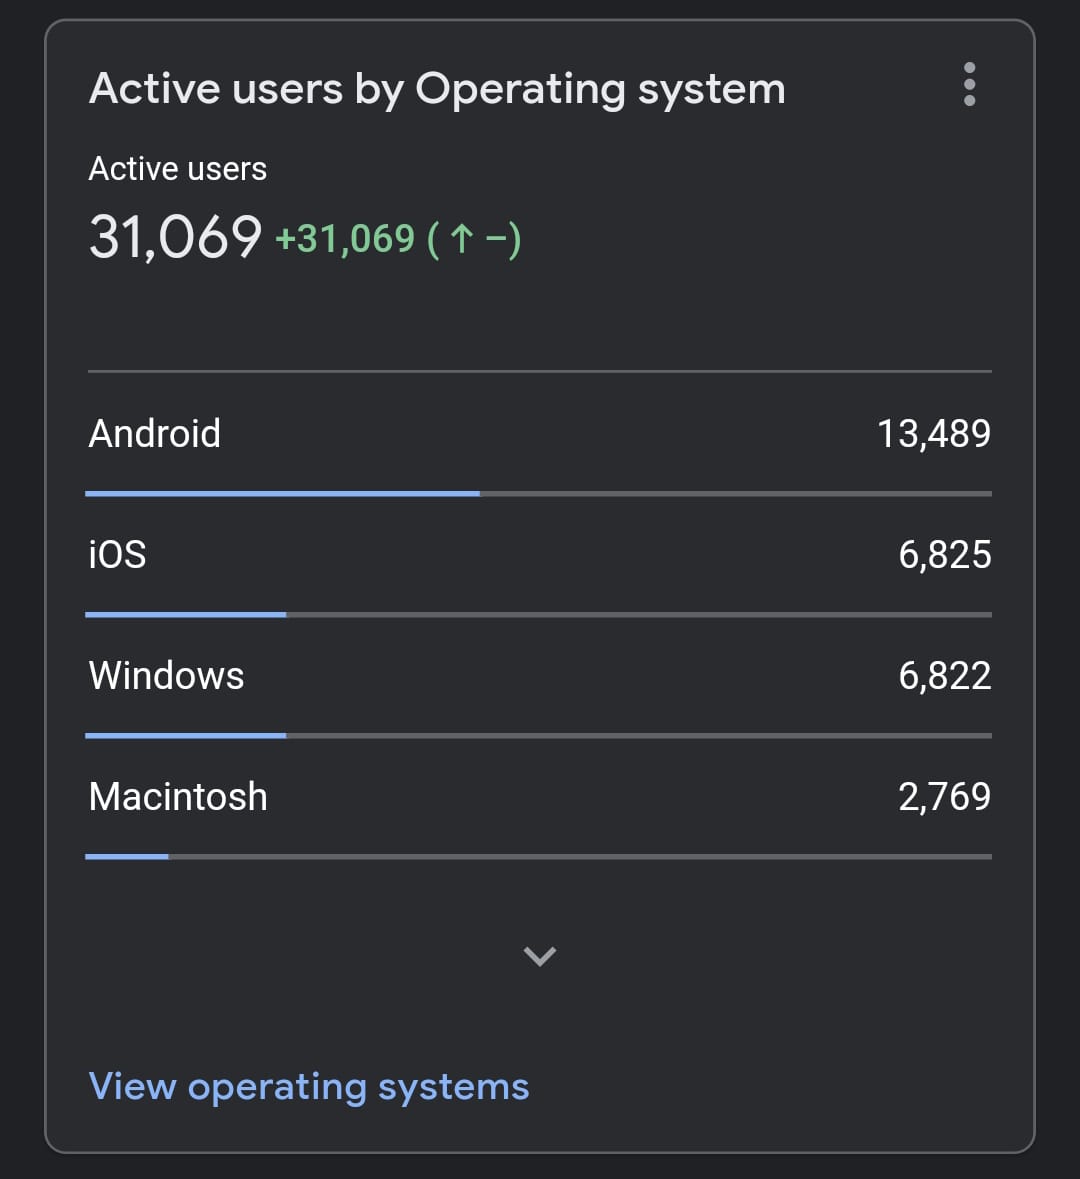This screenshot has height=1179, width=1080.
Task: Expand more rows with the down chevron
Action: pos(539,956)
